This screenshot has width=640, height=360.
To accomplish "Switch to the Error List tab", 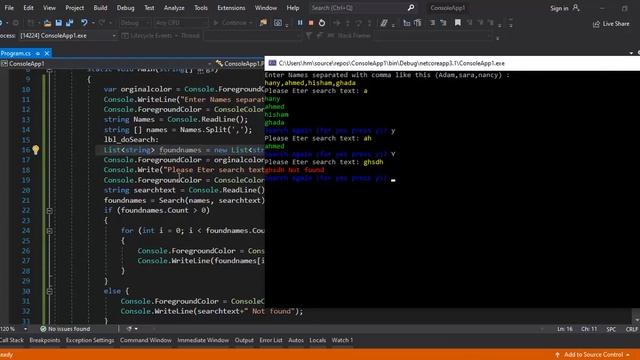I will tap(271, 340).
